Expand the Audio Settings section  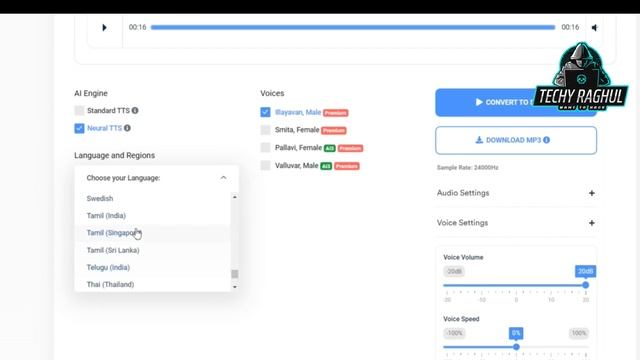click(x=516, y=193)
